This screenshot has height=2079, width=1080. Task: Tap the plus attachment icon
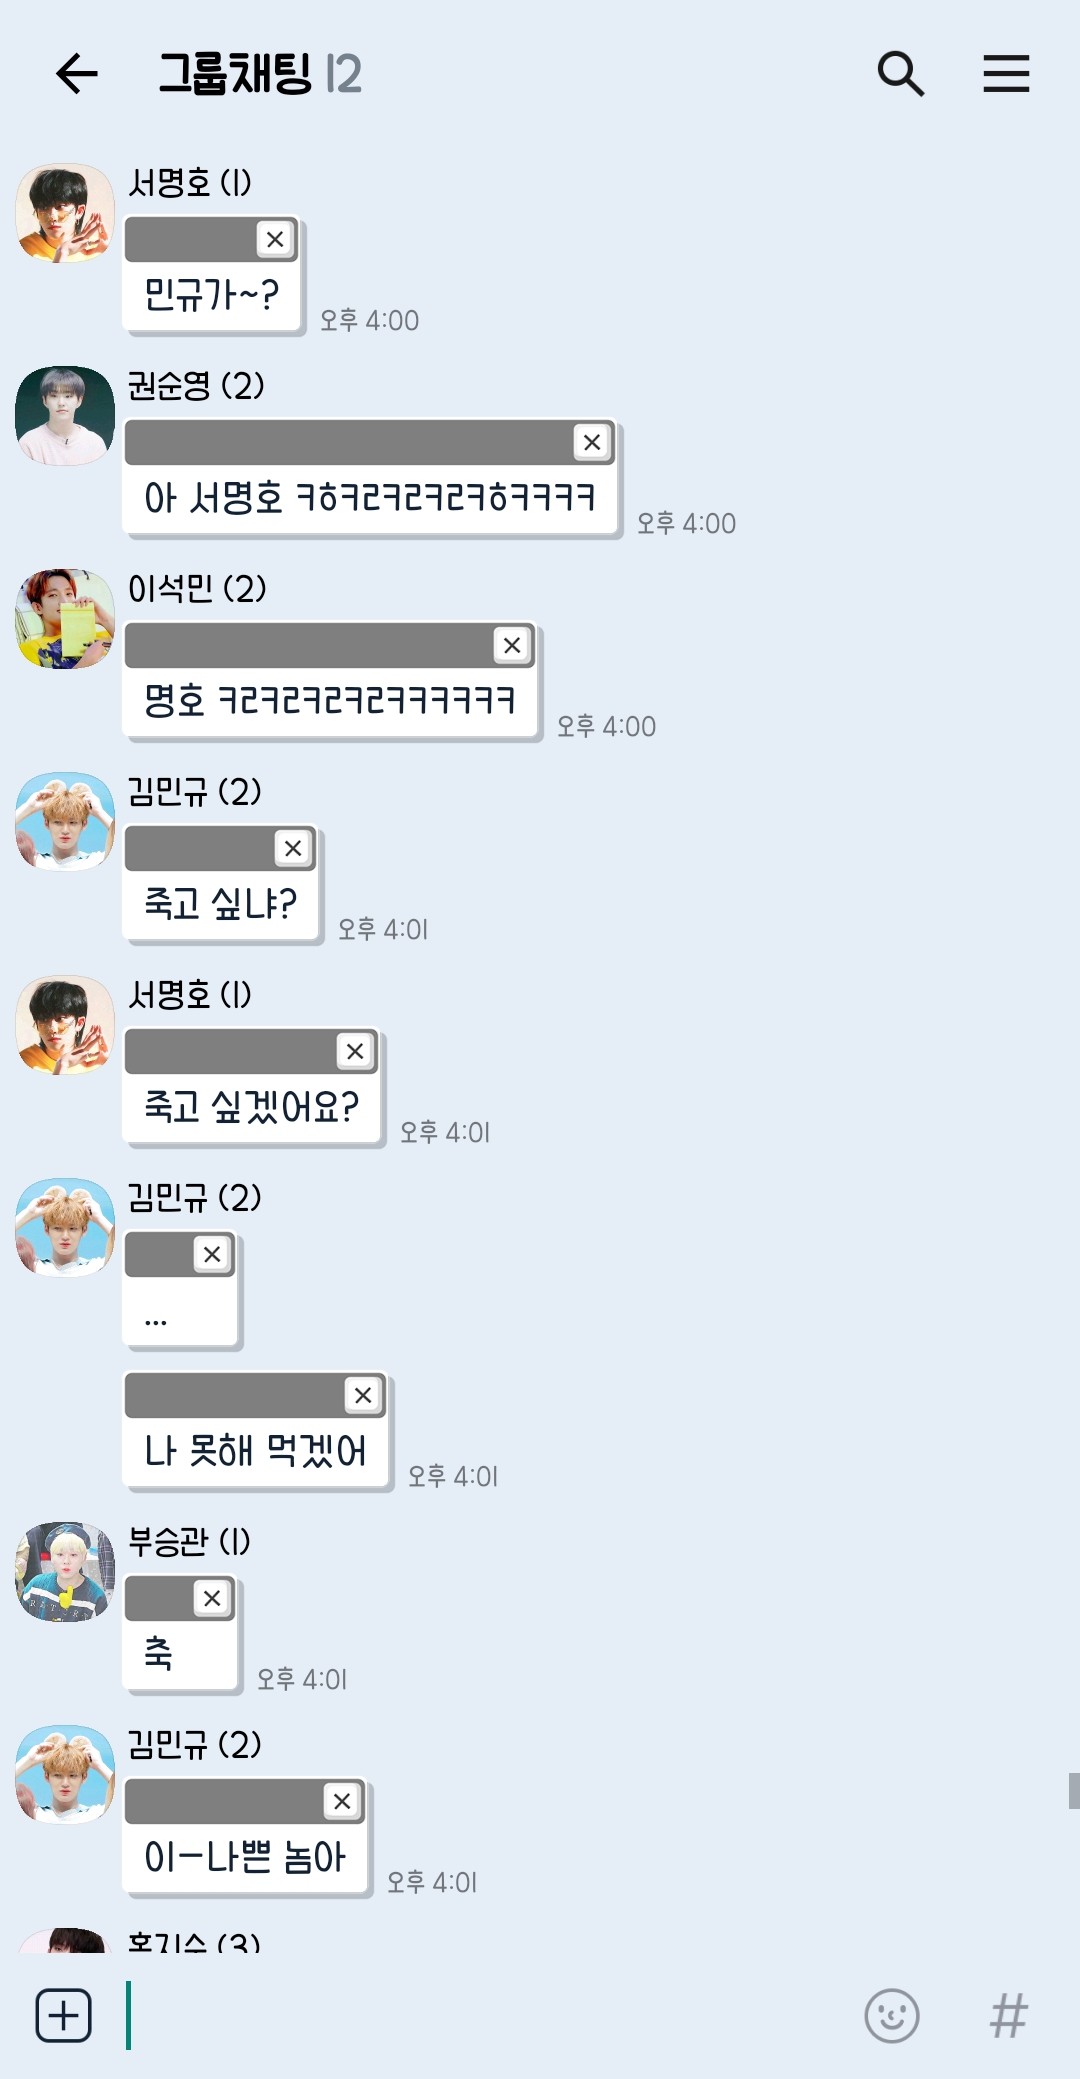click(64, 2015)
